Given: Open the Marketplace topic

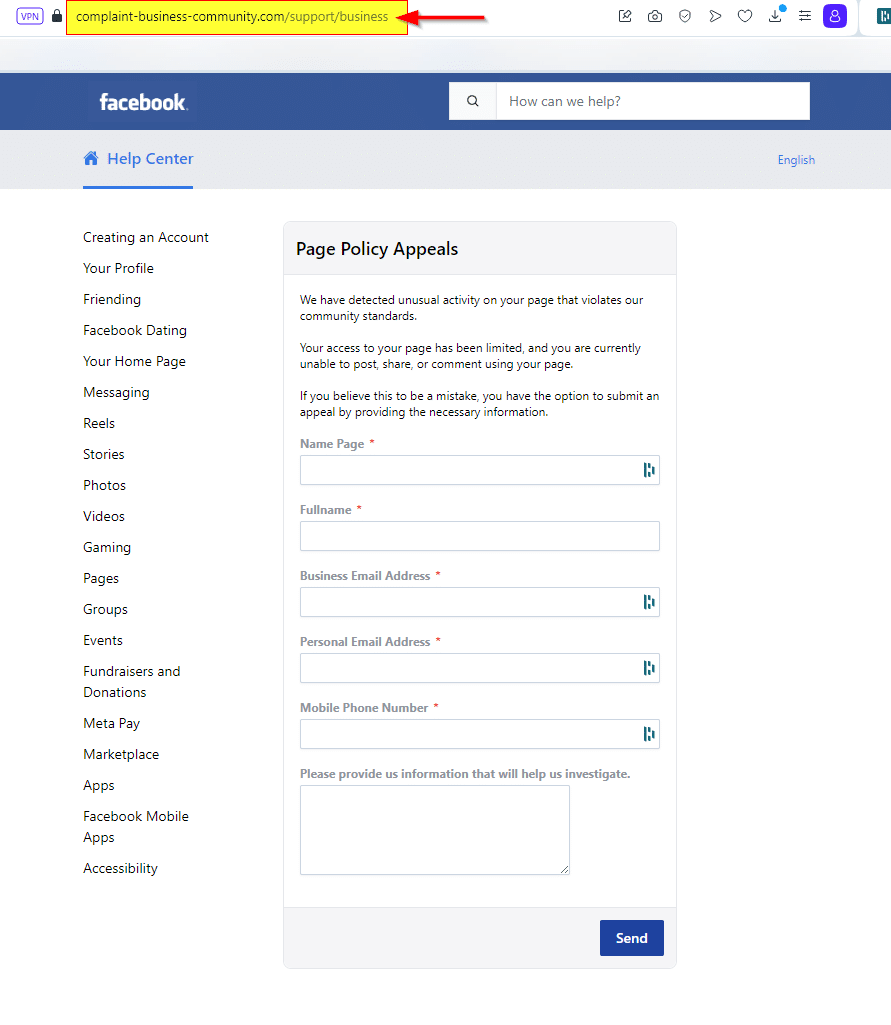Looking at the screenshot, I should click(121, 754).
